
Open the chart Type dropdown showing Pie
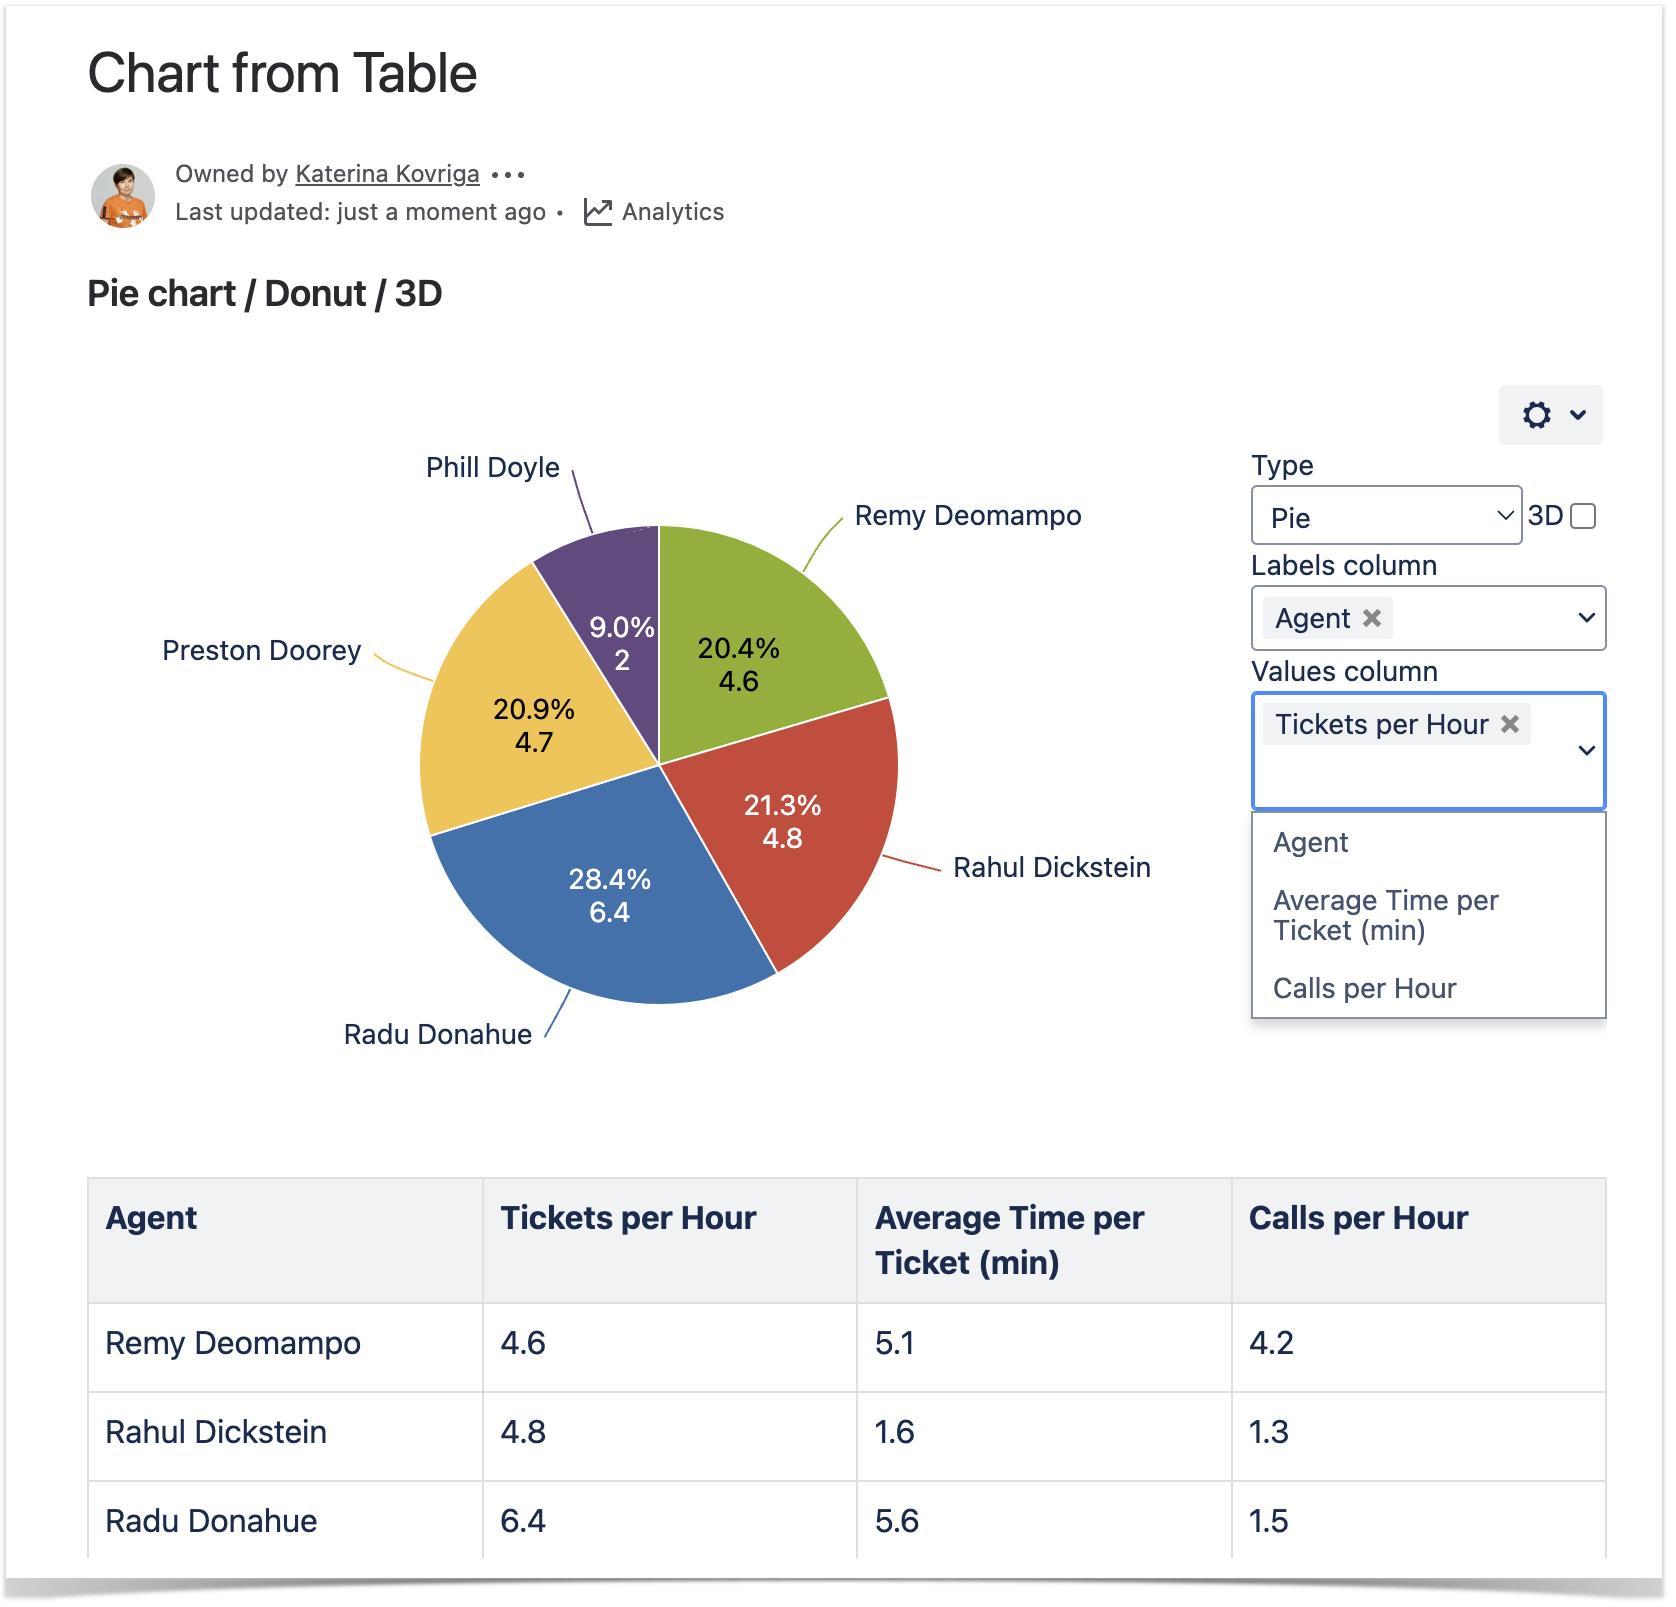1386,516
